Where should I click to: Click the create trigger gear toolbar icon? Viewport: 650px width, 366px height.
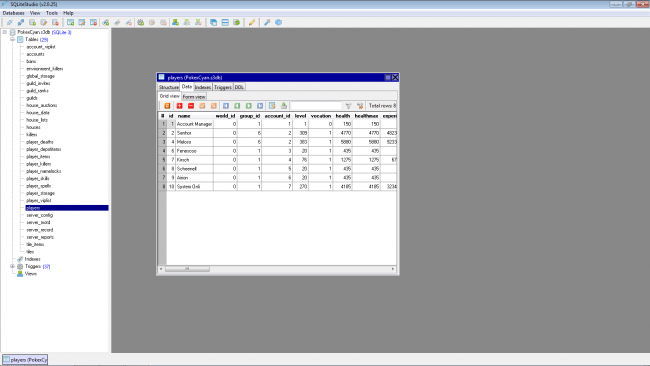141,22
